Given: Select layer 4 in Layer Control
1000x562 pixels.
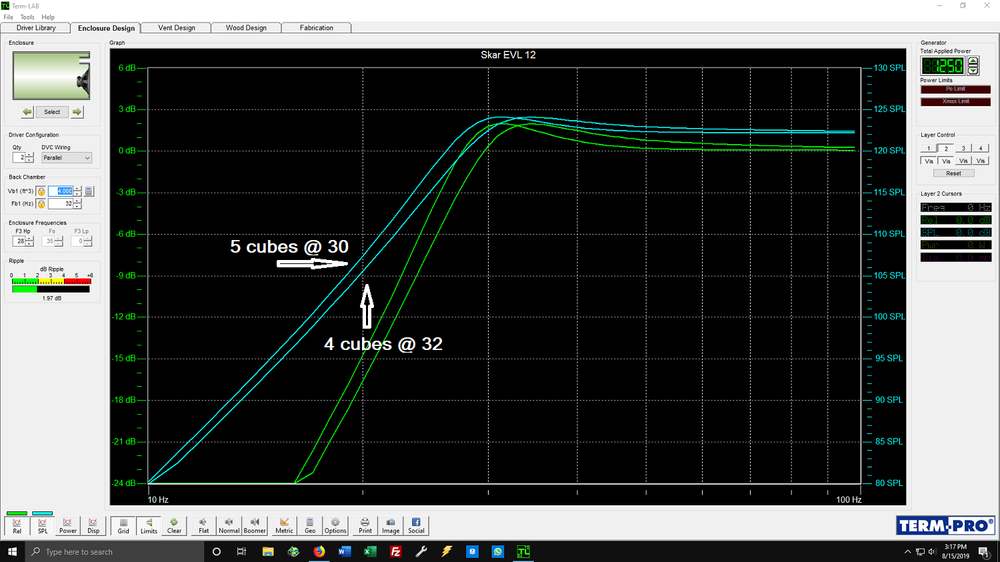Looking at the screenshot, I should [981, 148].
